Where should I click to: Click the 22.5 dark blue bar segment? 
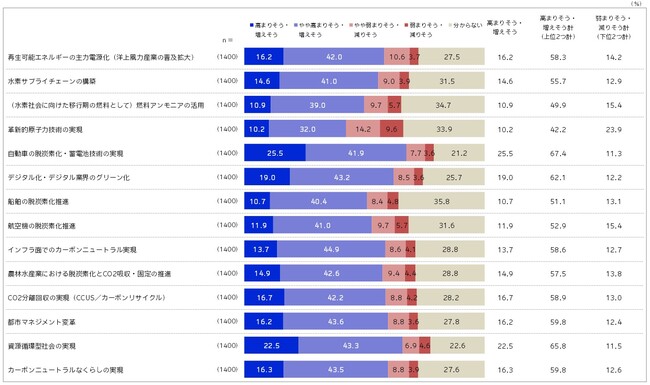271,345
